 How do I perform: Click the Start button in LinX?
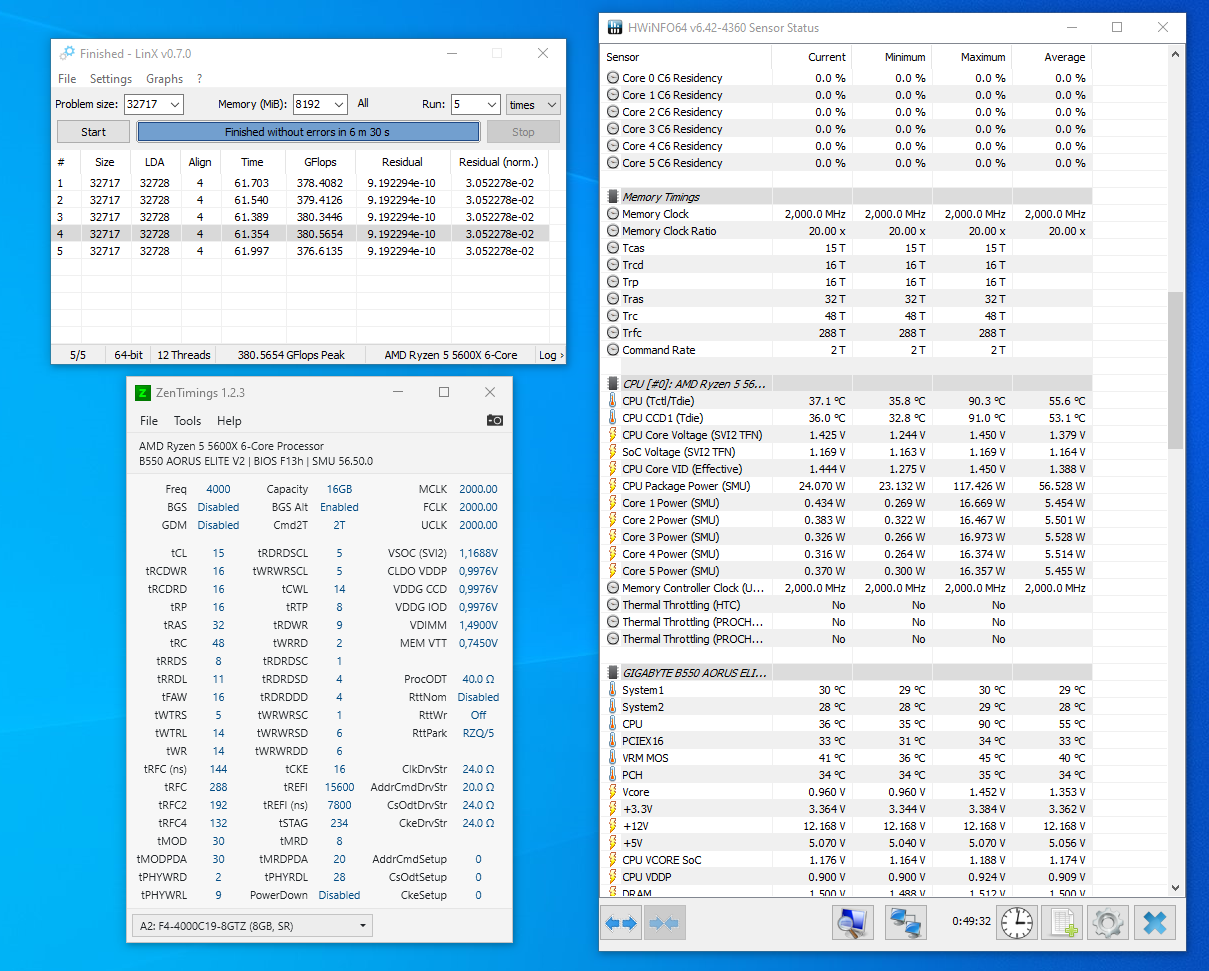click(93, 132)
